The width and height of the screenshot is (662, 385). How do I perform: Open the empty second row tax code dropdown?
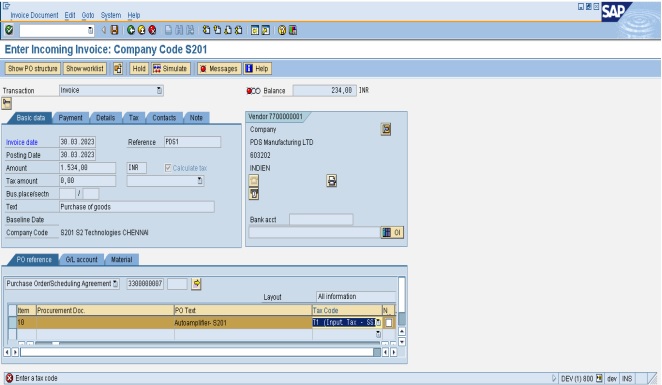click(378, 334)
